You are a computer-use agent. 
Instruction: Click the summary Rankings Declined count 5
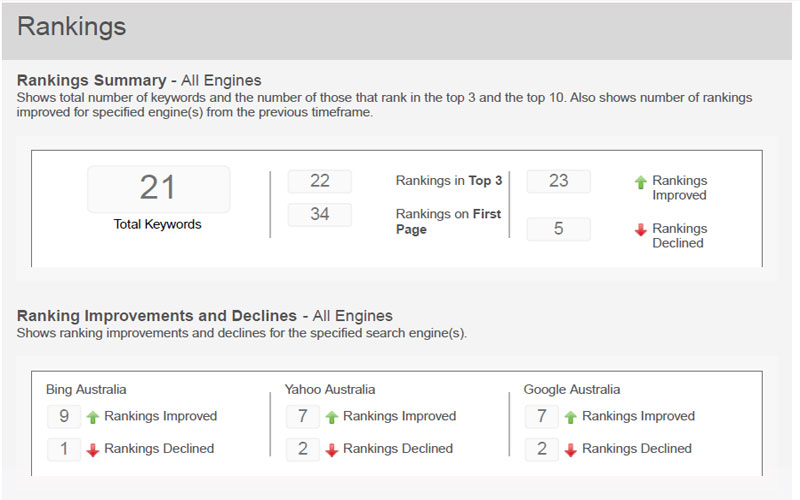tap(558, 229)
